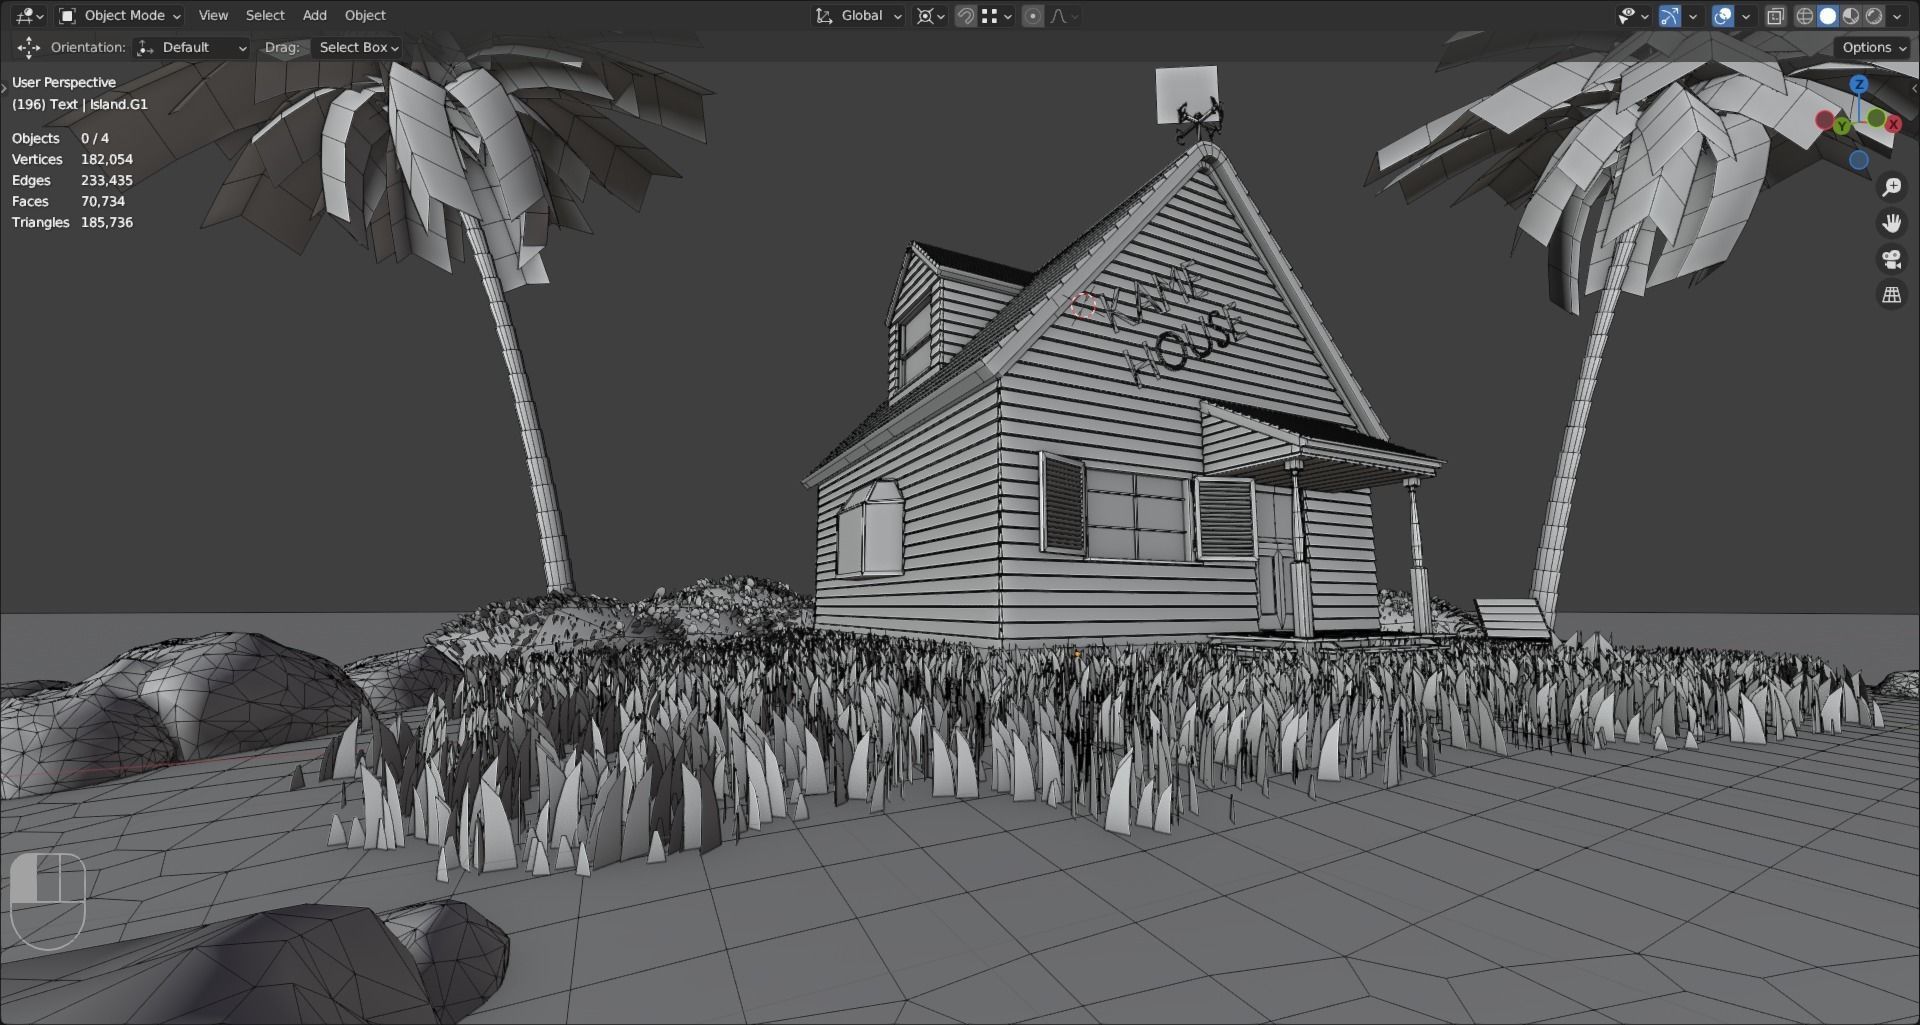Viewport: 1920px width, 1025px height.
Task: Open the shading options dropdown arrow
Action: pyautogui.click(x=1897, y=15)
